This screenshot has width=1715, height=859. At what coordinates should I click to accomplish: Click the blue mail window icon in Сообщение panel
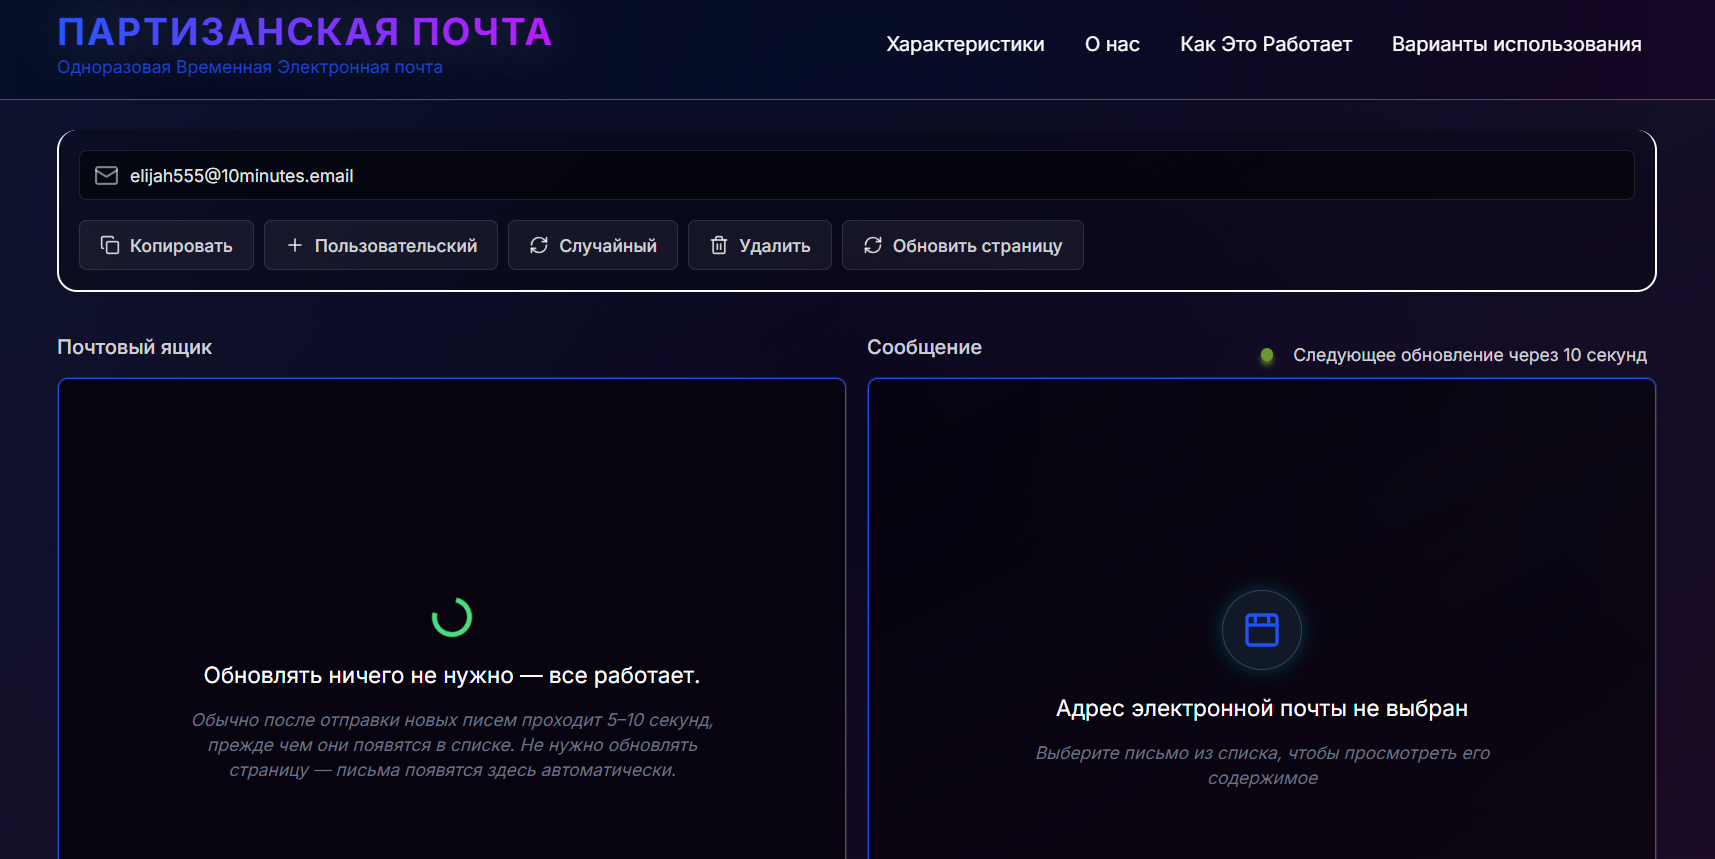pos(1261,630)
